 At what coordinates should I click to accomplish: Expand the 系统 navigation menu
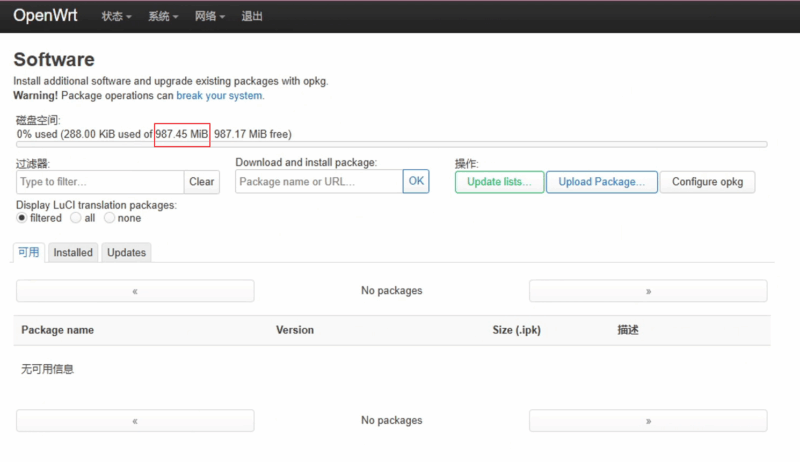[163, 17]
